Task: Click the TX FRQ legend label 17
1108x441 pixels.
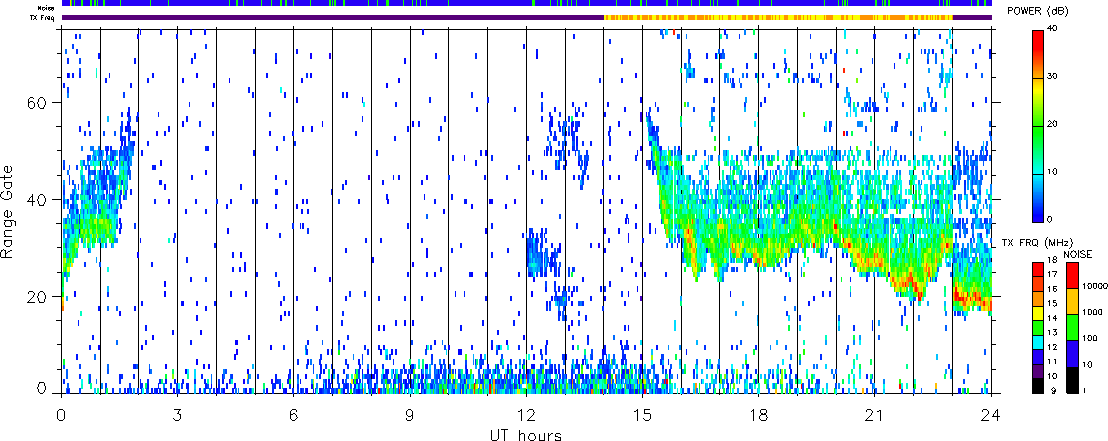Action: click(x=1053, y=274)
